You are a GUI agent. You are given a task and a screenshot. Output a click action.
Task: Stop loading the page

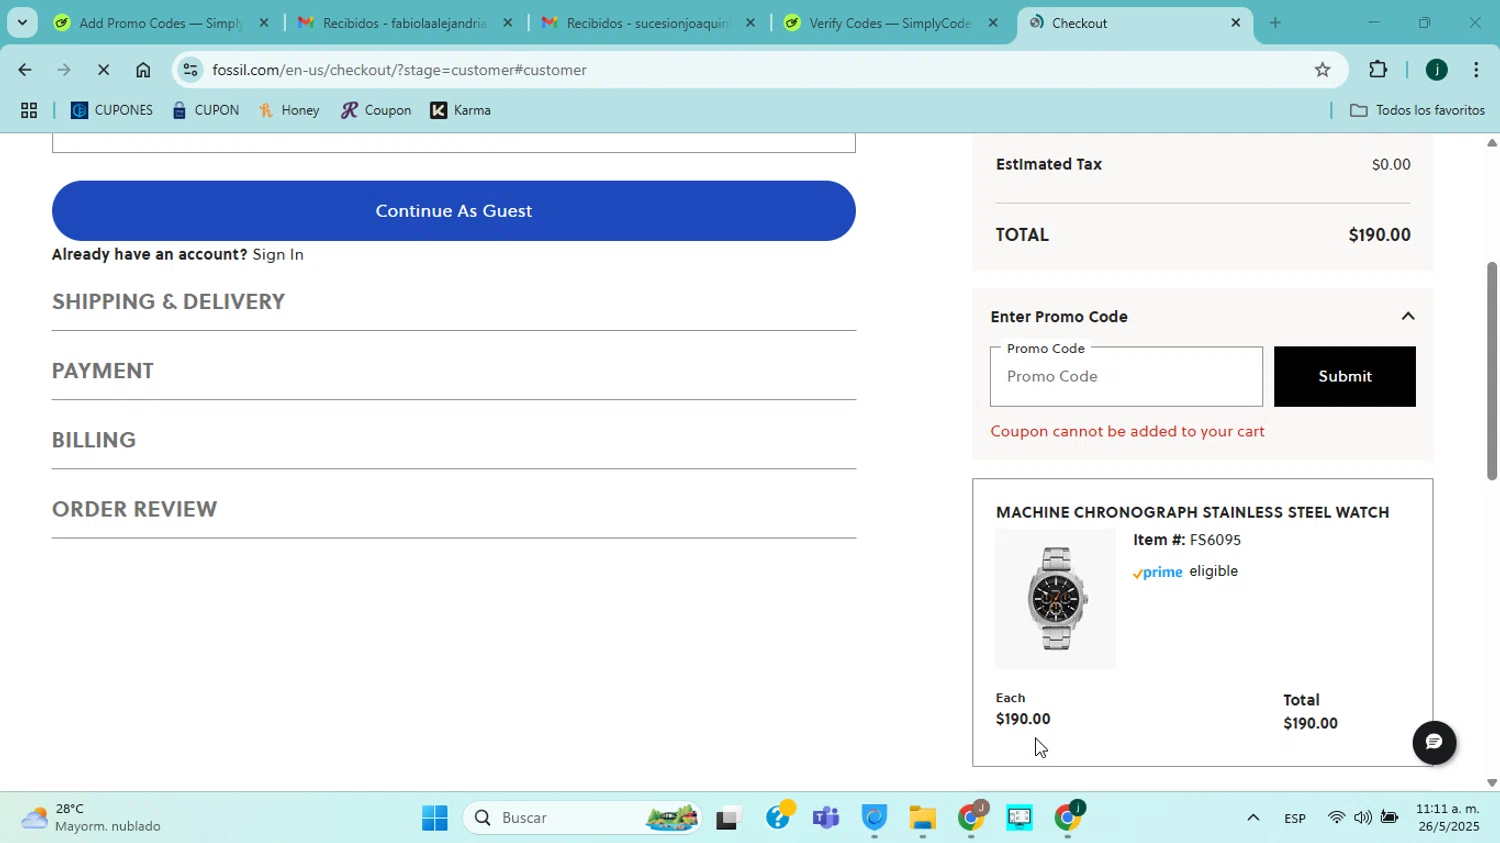point(103,70)
